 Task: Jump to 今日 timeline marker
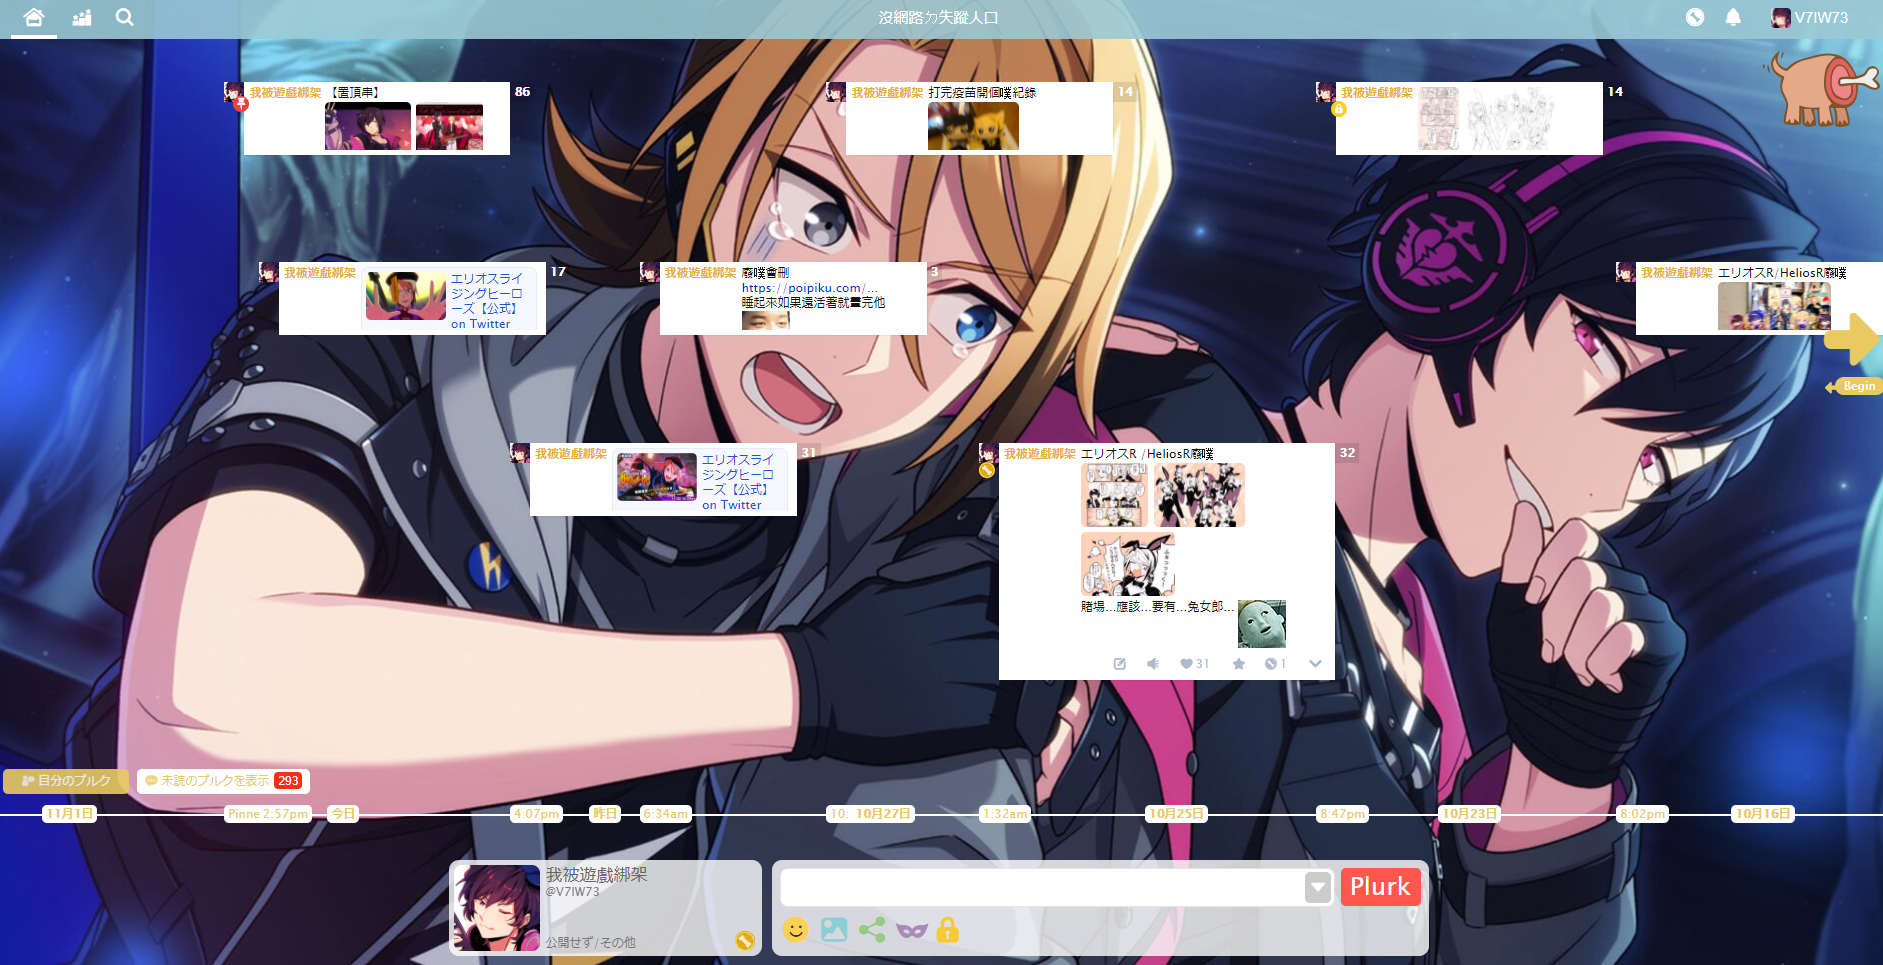[x=343, y=814]
